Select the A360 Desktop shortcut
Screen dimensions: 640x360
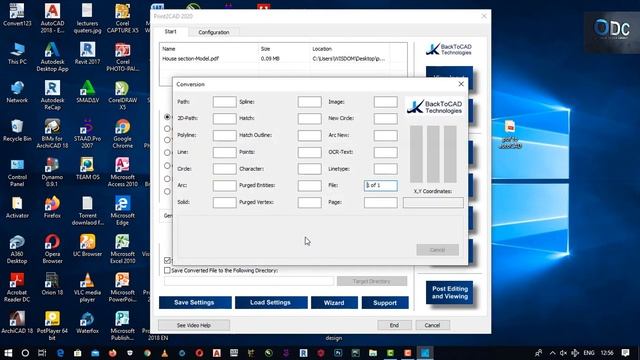pyautogui.click(x=17, y=248)
